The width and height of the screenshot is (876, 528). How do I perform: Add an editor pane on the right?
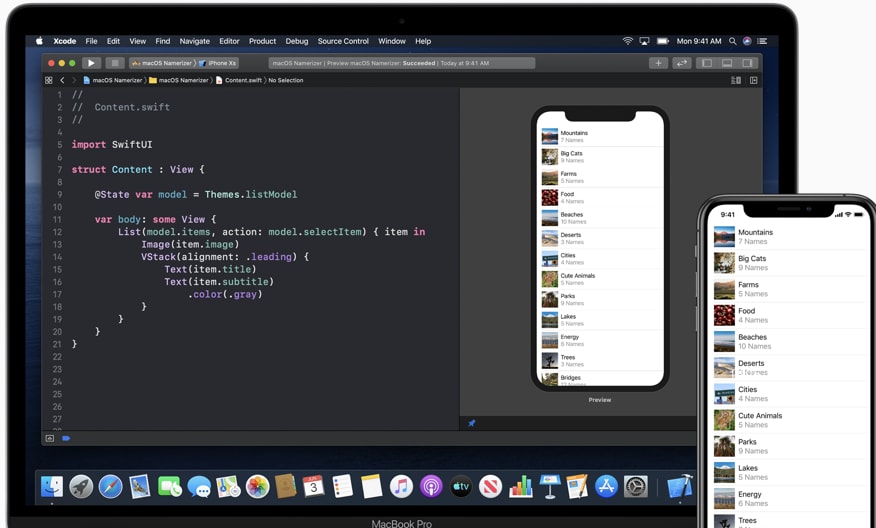(x=754, y=80)
